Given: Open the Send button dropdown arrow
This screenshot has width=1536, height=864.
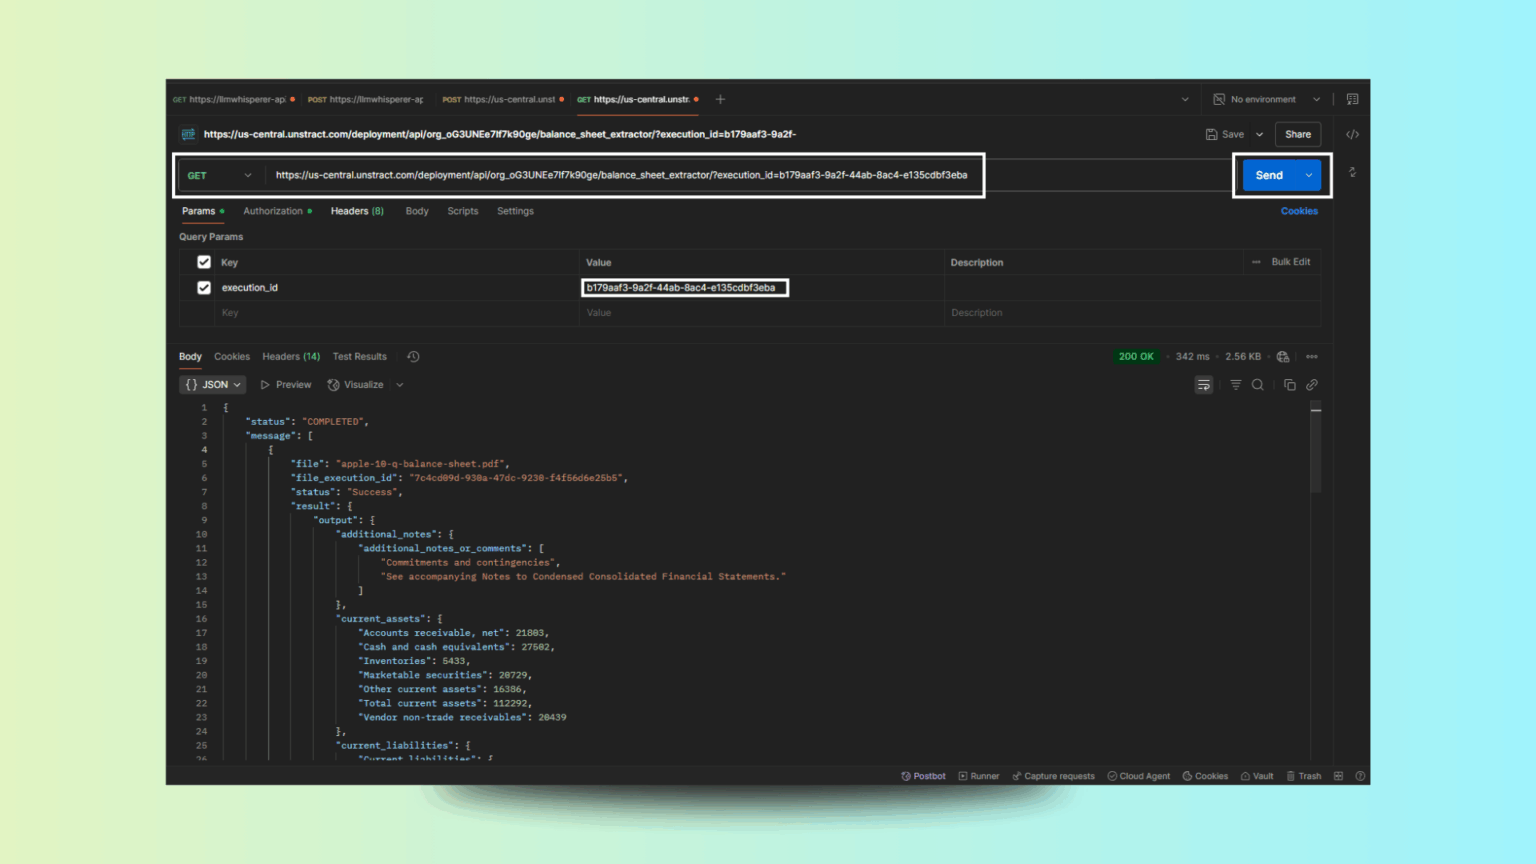Looking at the screenshot, I should pyautogui.click(x=1309, y=175).
